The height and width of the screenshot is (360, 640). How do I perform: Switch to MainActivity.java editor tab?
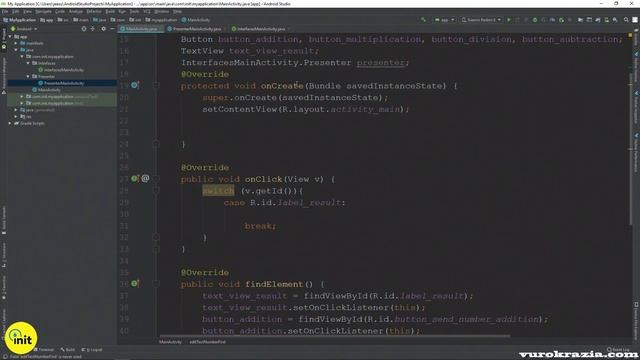click(x=141, y=29)
